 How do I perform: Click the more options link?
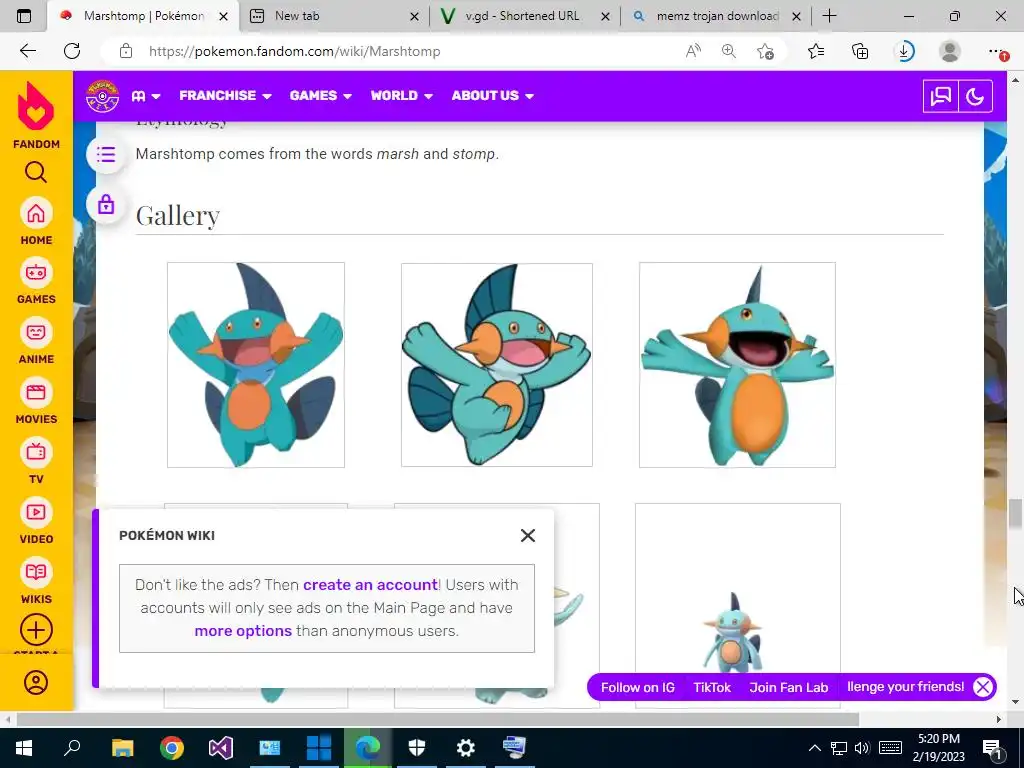(x=243, y=631)
